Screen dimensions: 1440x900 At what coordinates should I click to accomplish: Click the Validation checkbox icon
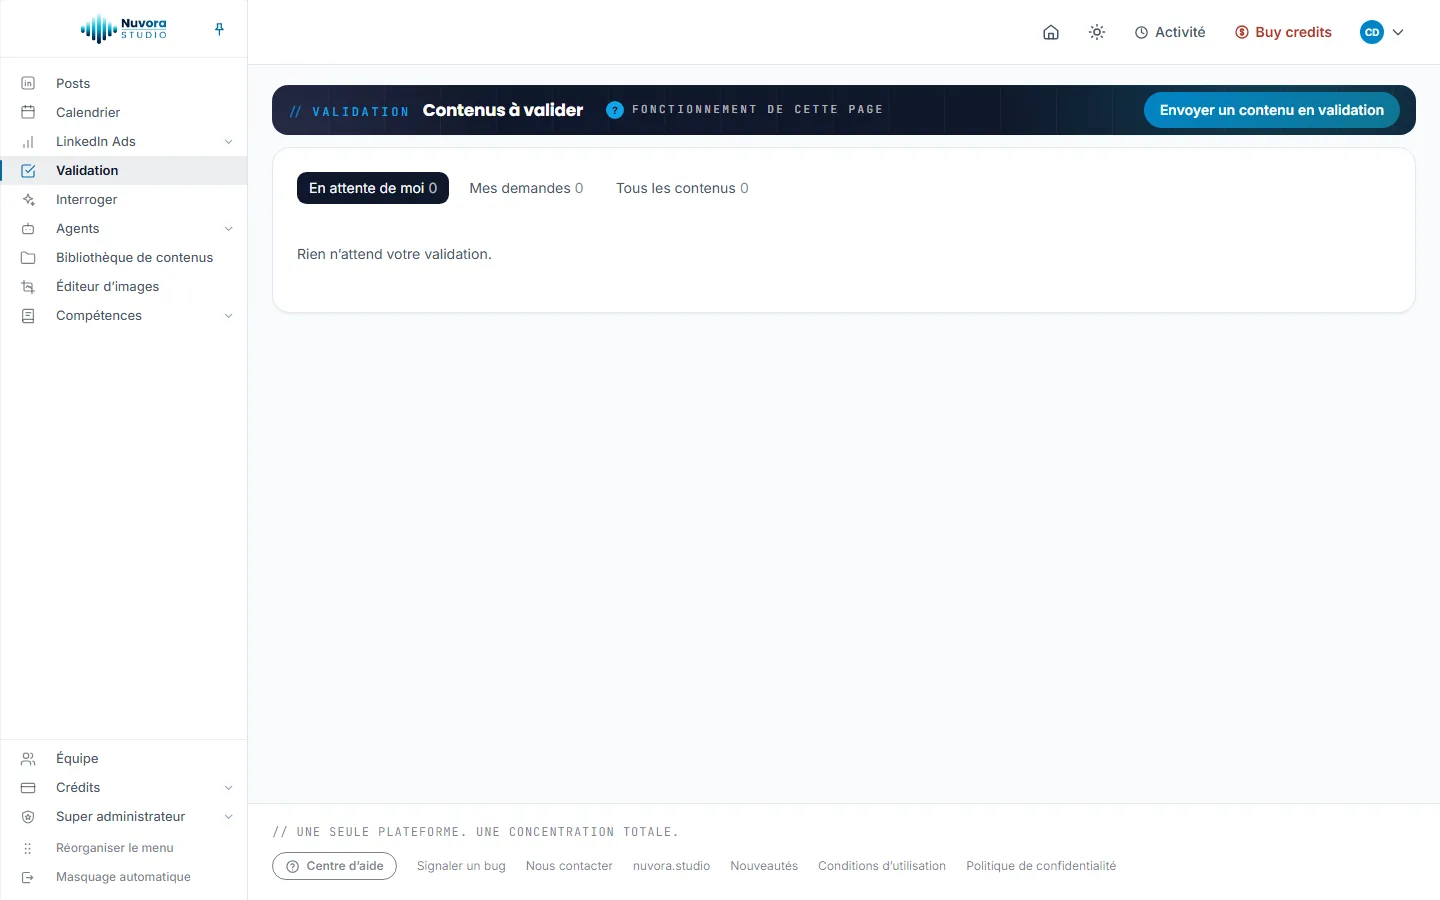pos(28,170)
